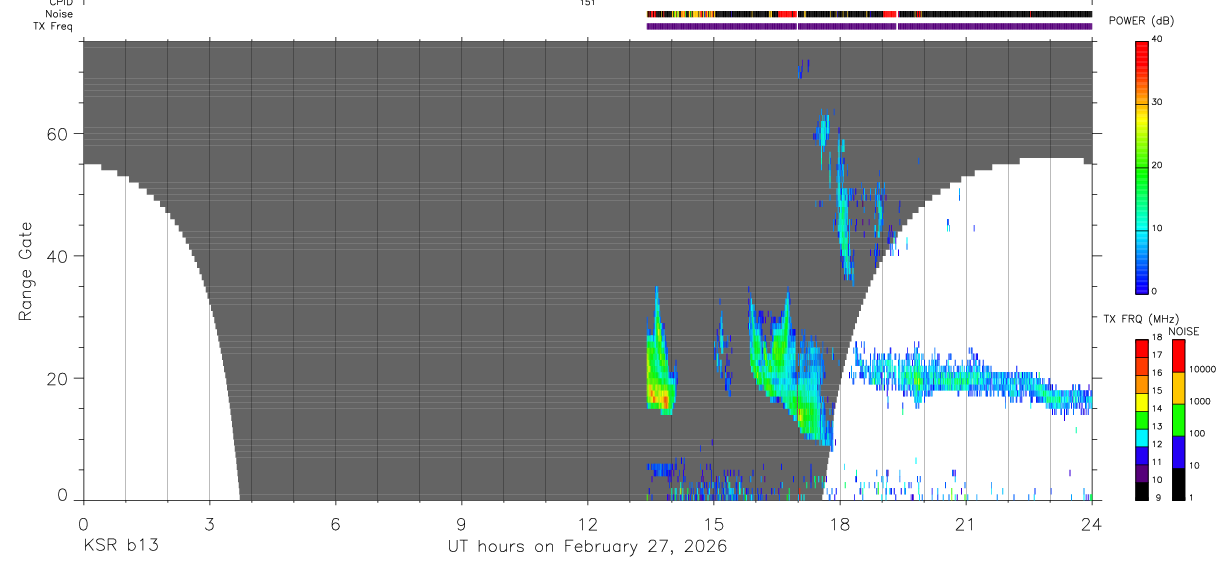Click the 1000 label on the NOISE scale
Image resolution: width=1228 pixels, height=567 pixels.
[1200, 401]
